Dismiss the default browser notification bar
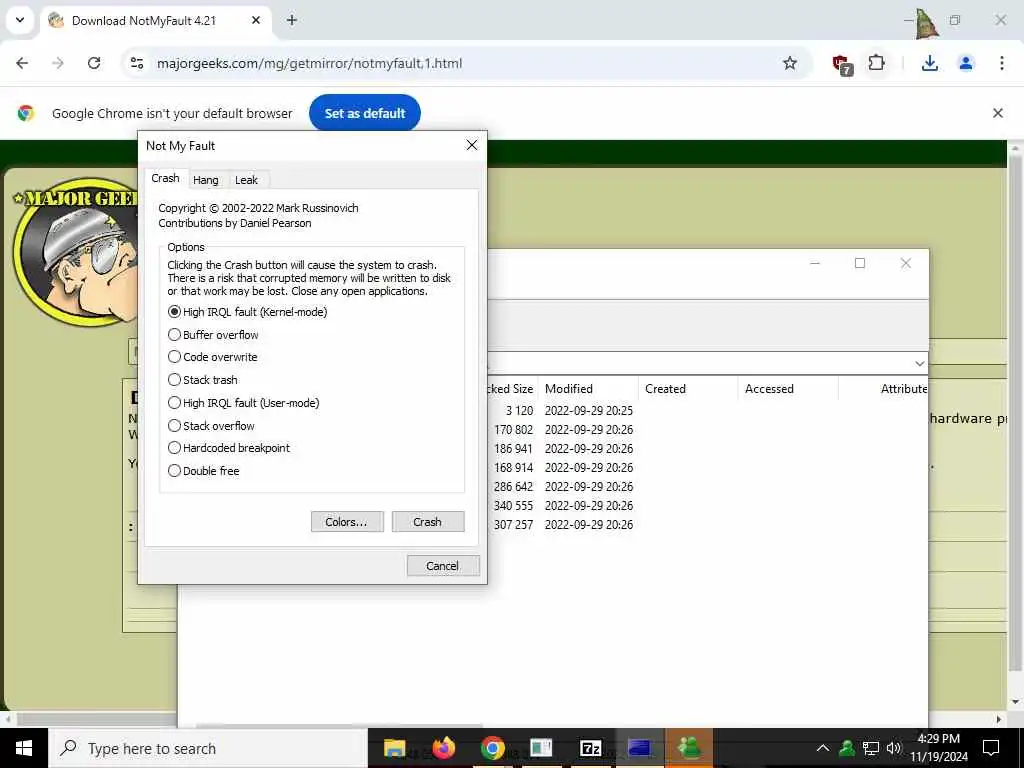 [x=998, y=113]
